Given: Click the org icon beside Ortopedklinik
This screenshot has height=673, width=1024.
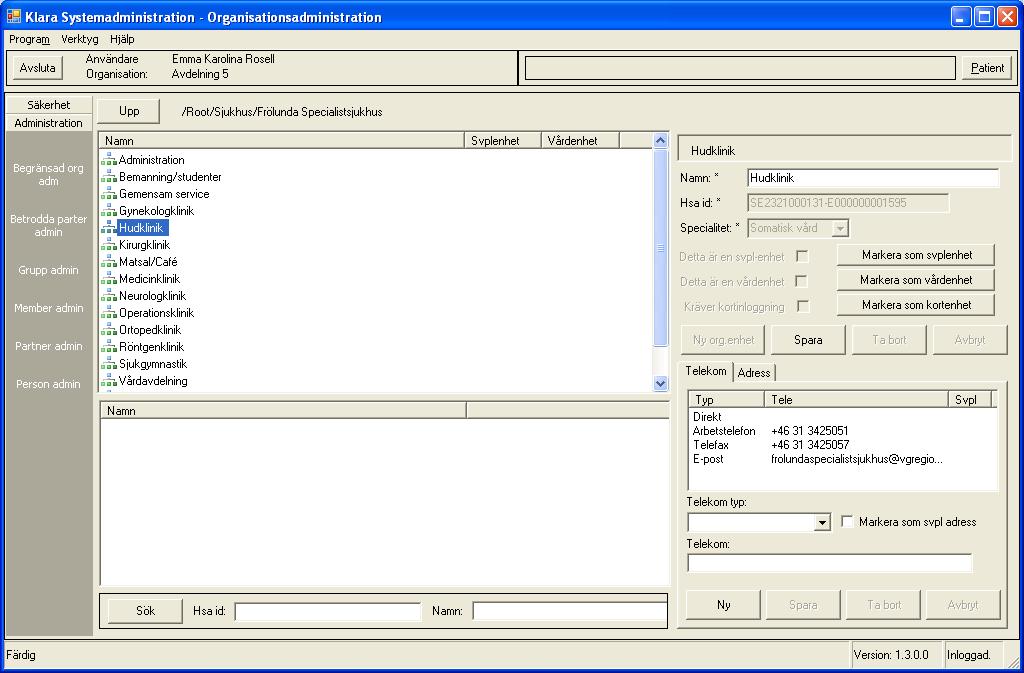Looking at the screenshot, I should click(108, 329).
